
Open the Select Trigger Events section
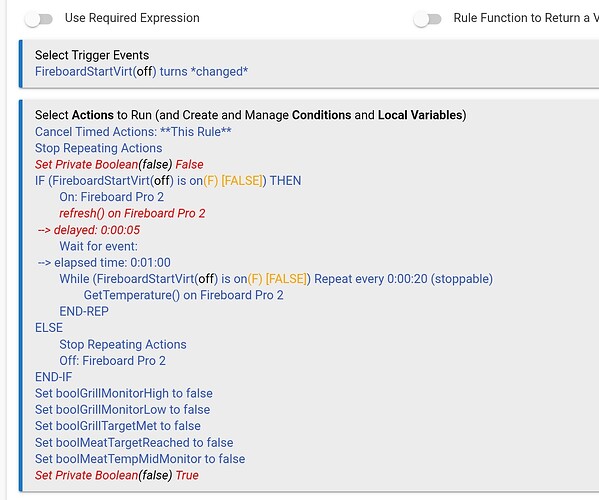(92, 55)
